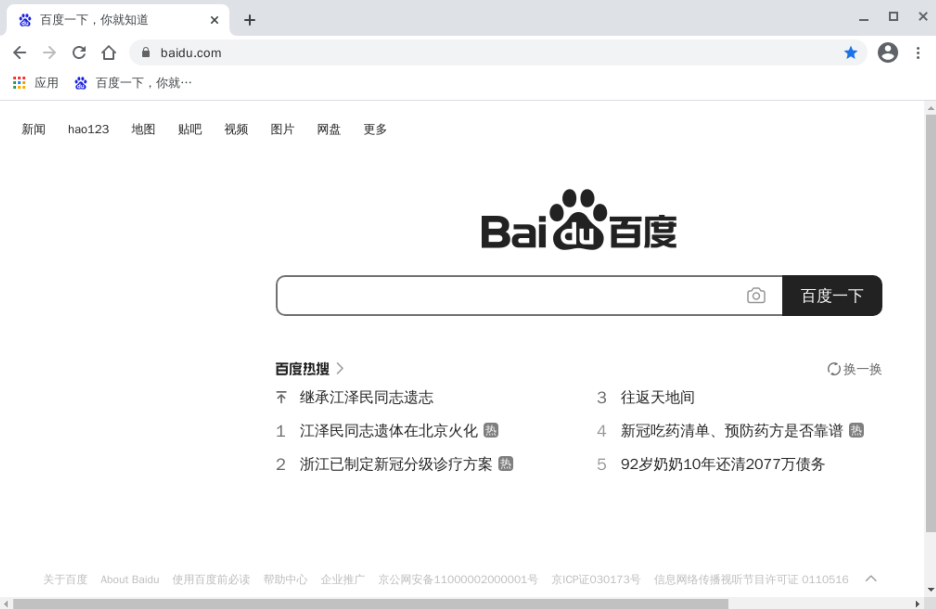Focus the Baidu search input box
The width and height of the screenshot is (936, 609).
click(x=510, y=296)
